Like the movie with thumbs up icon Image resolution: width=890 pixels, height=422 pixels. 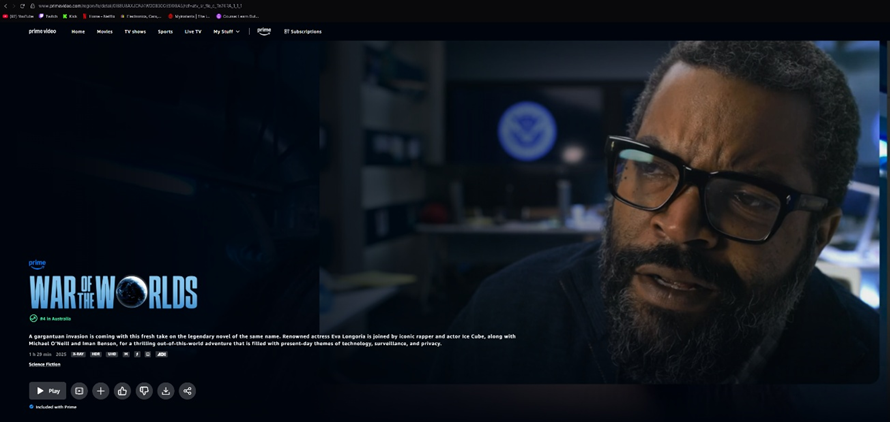tap(122, 391)
